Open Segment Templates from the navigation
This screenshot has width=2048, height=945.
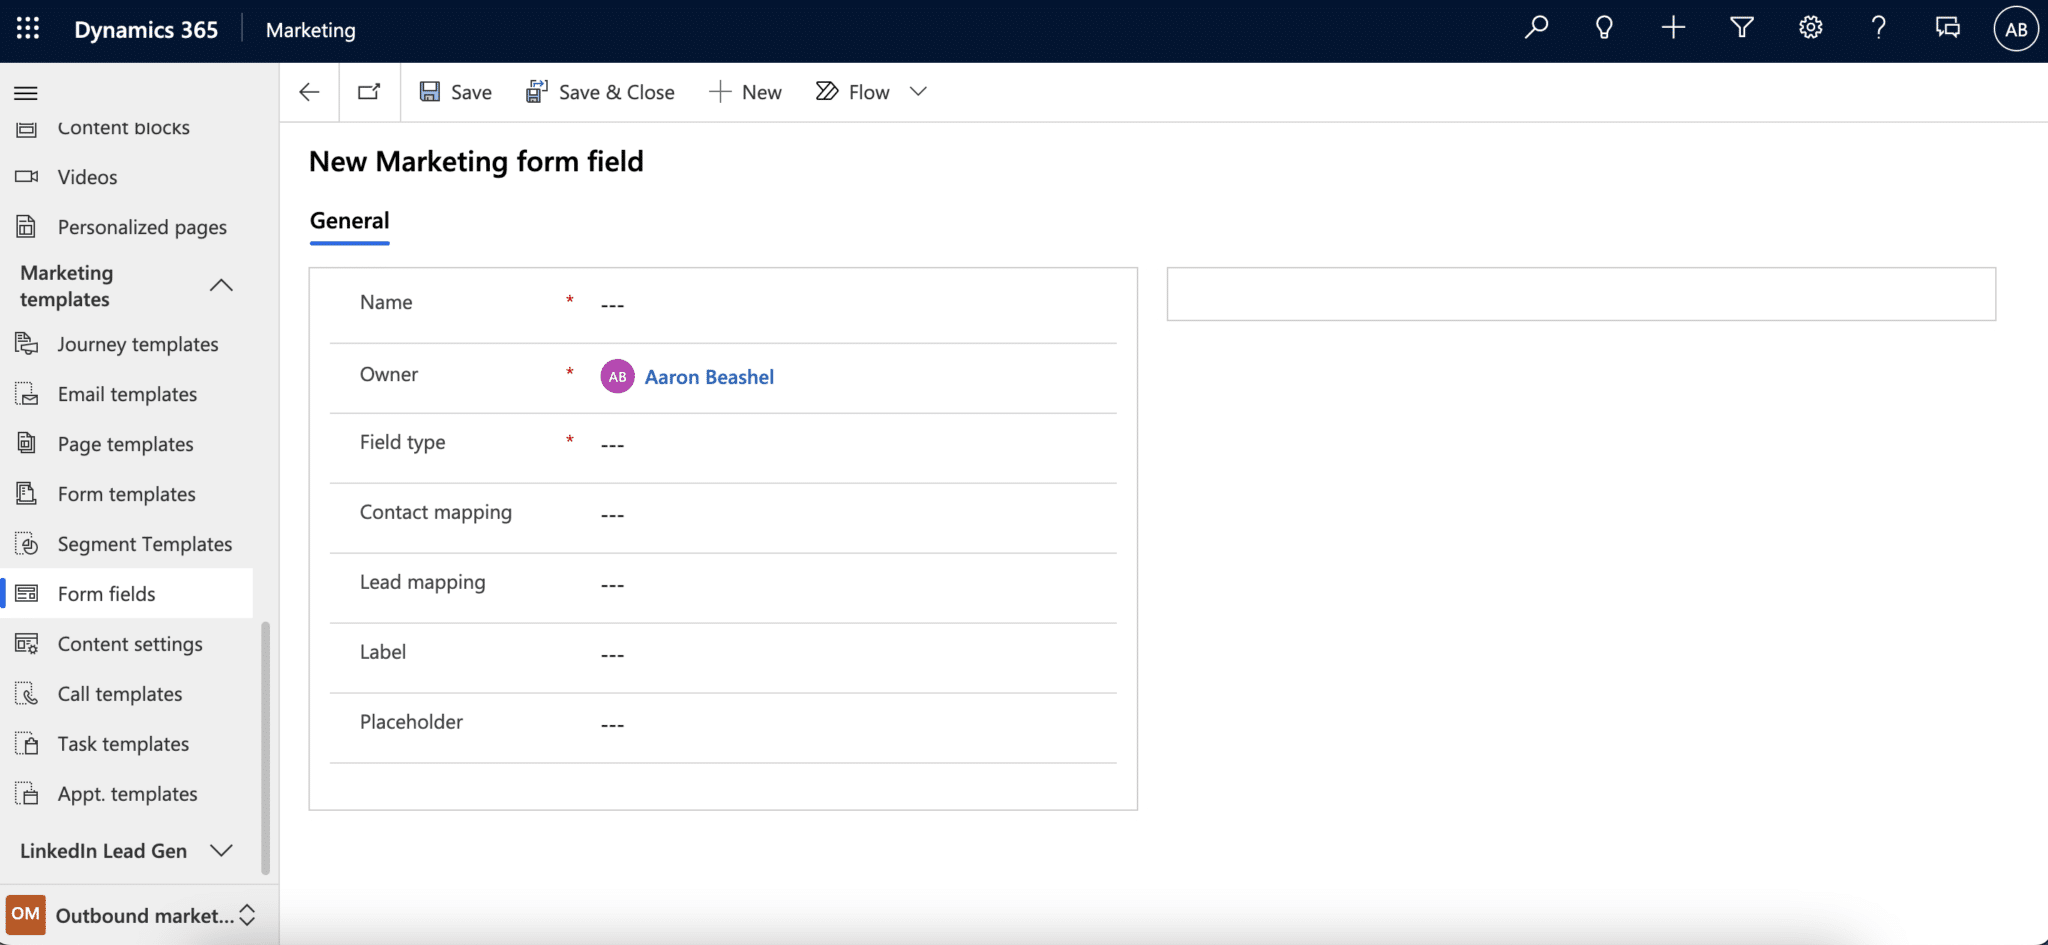(144, 543)
